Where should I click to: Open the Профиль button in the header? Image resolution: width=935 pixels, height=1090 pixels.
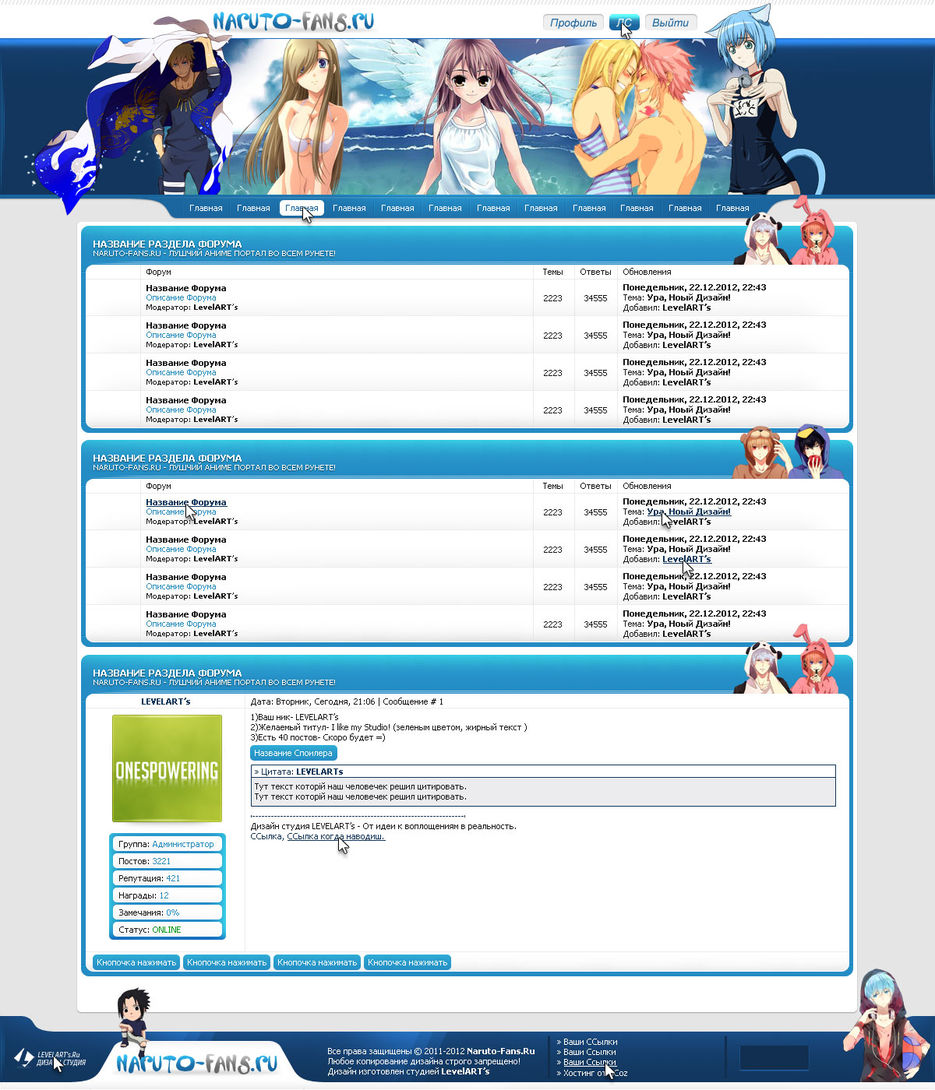click(573, 23)
